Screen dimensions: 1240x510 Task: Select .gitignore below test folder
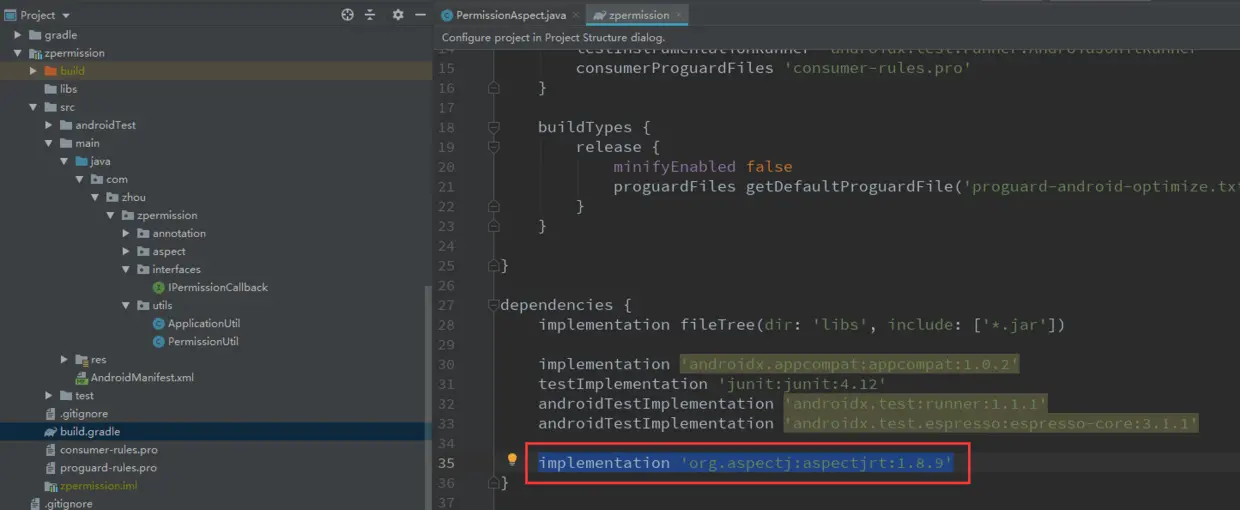(84, 413)
